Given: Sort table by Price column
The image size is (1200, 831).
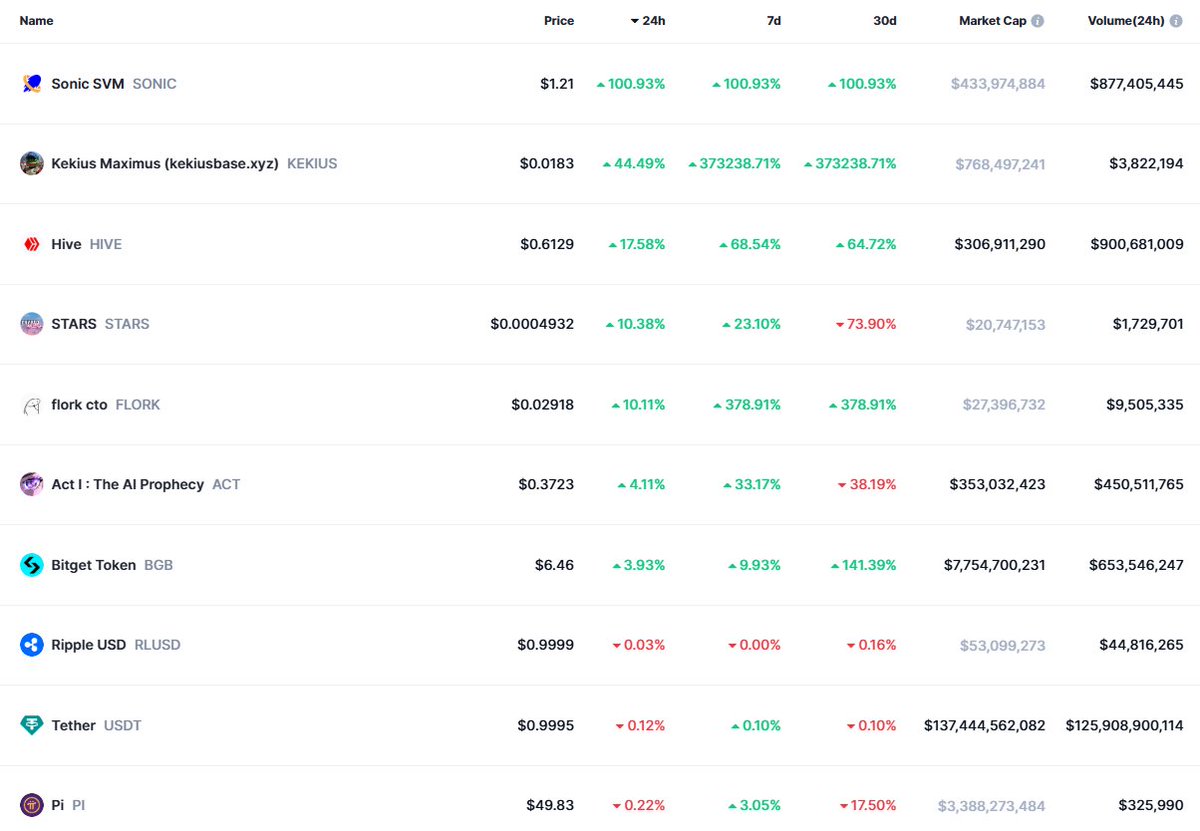Looking at the screenshot, I should 559,21.
